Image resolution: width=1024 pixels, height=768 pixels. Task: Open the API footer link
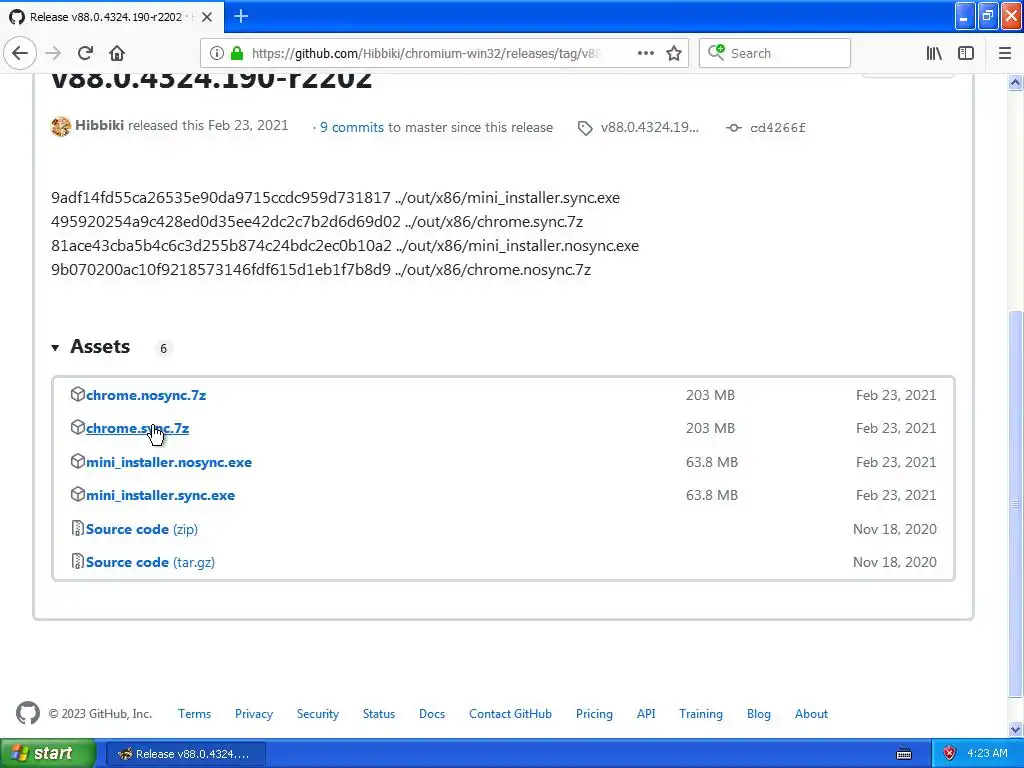point(646,714)
